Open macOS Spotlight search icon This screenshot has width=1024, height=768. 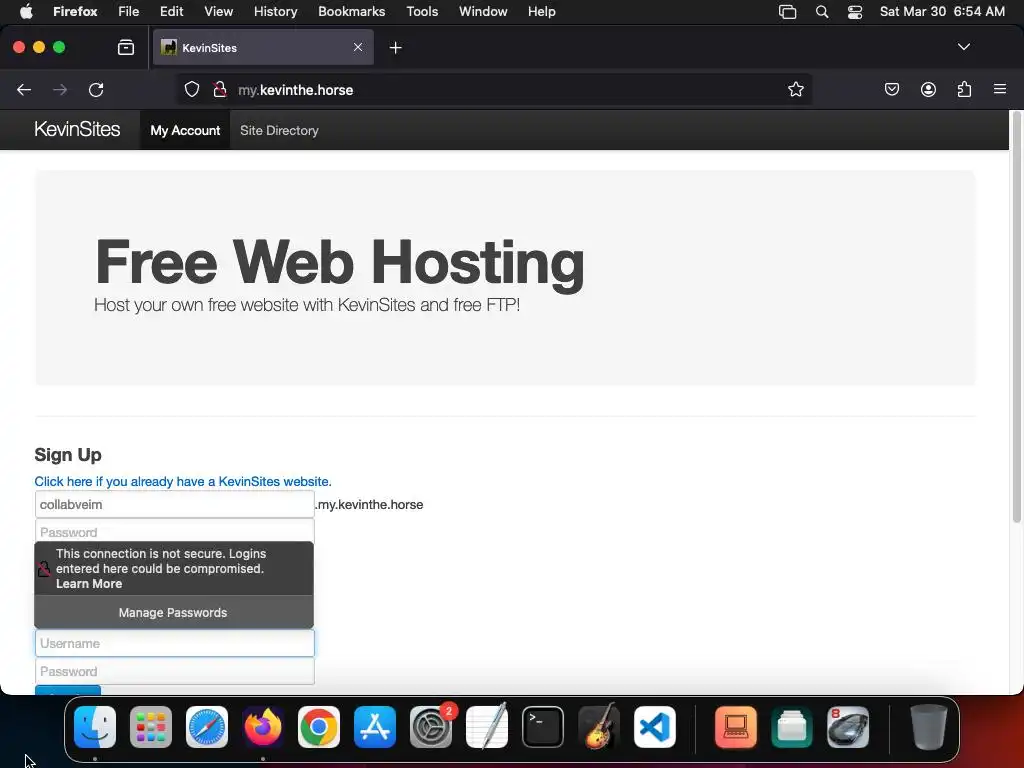coord(822,12)
